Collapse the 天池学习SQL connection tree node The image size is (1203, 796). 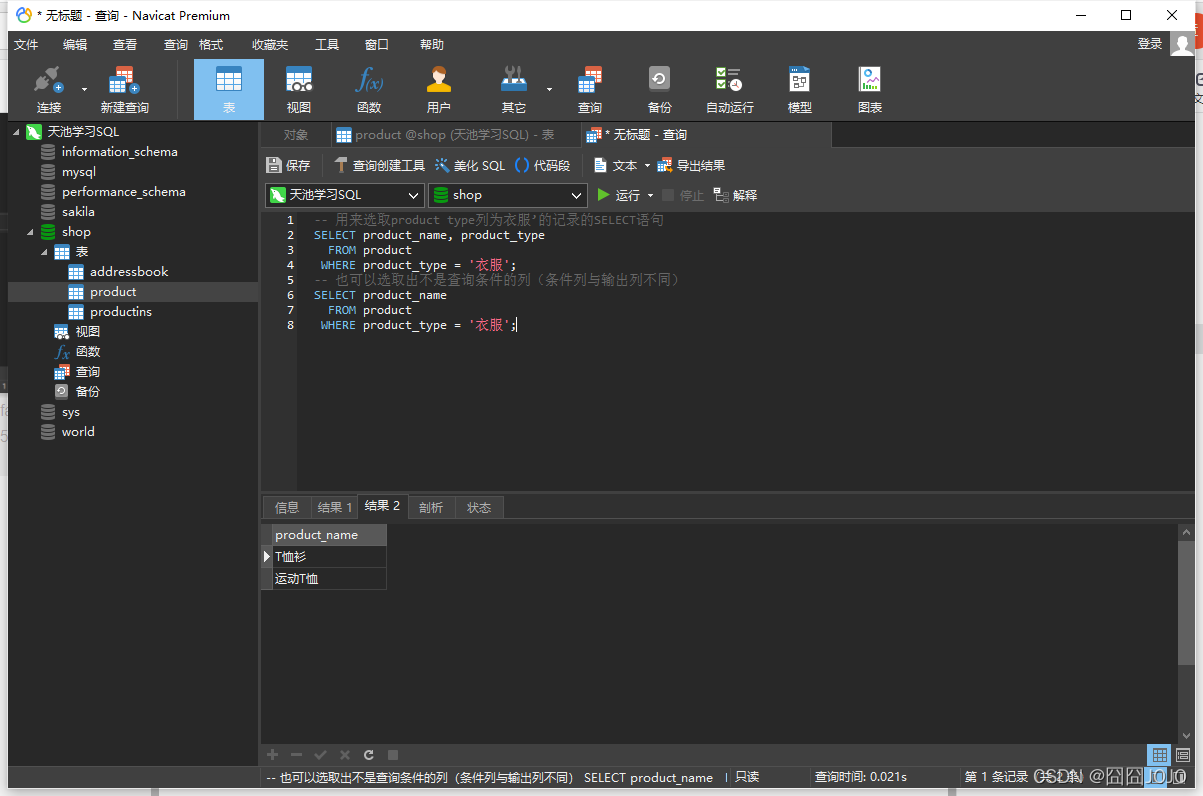coord(16,132)
